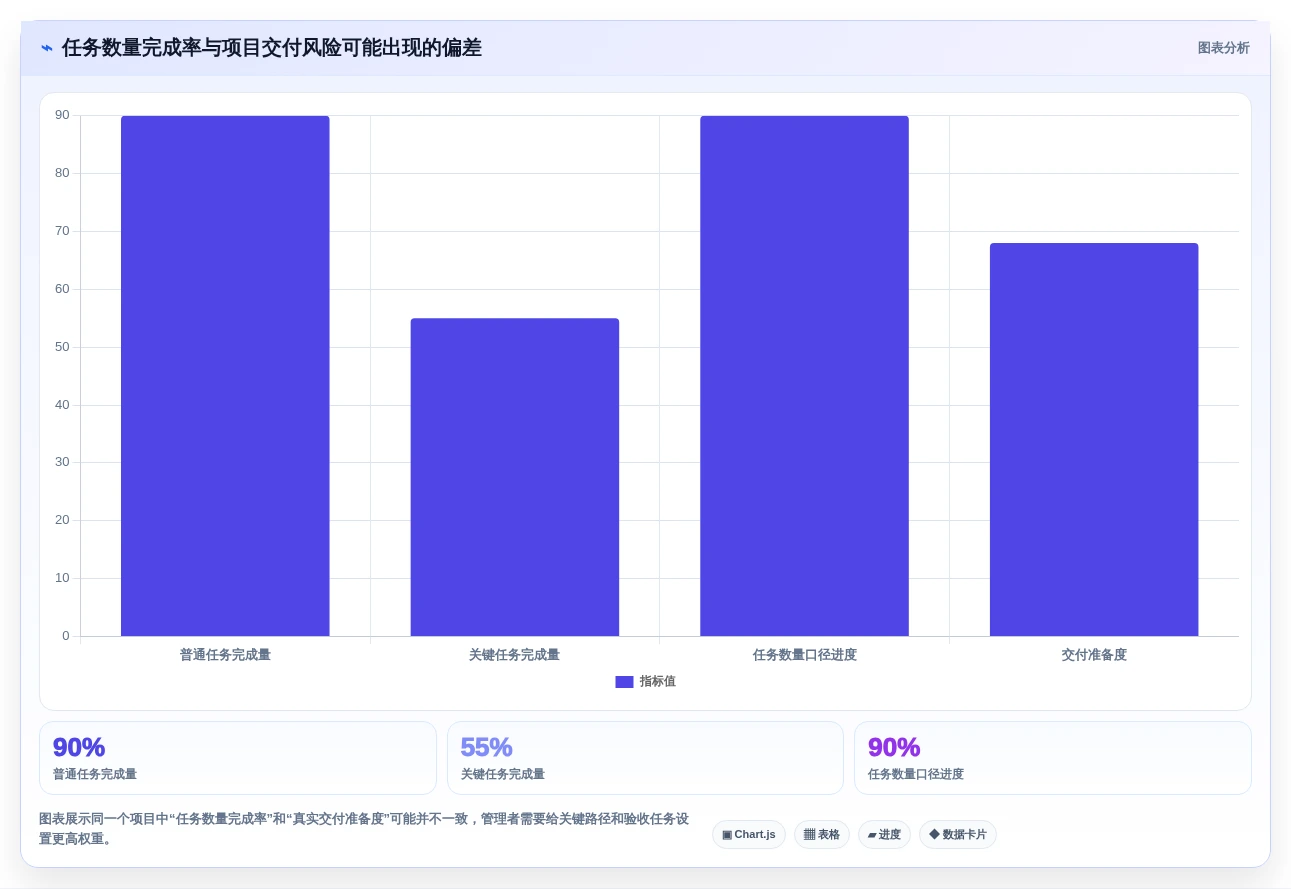Select the 90% 普通任务完成量 stat card

coord(238,758)
